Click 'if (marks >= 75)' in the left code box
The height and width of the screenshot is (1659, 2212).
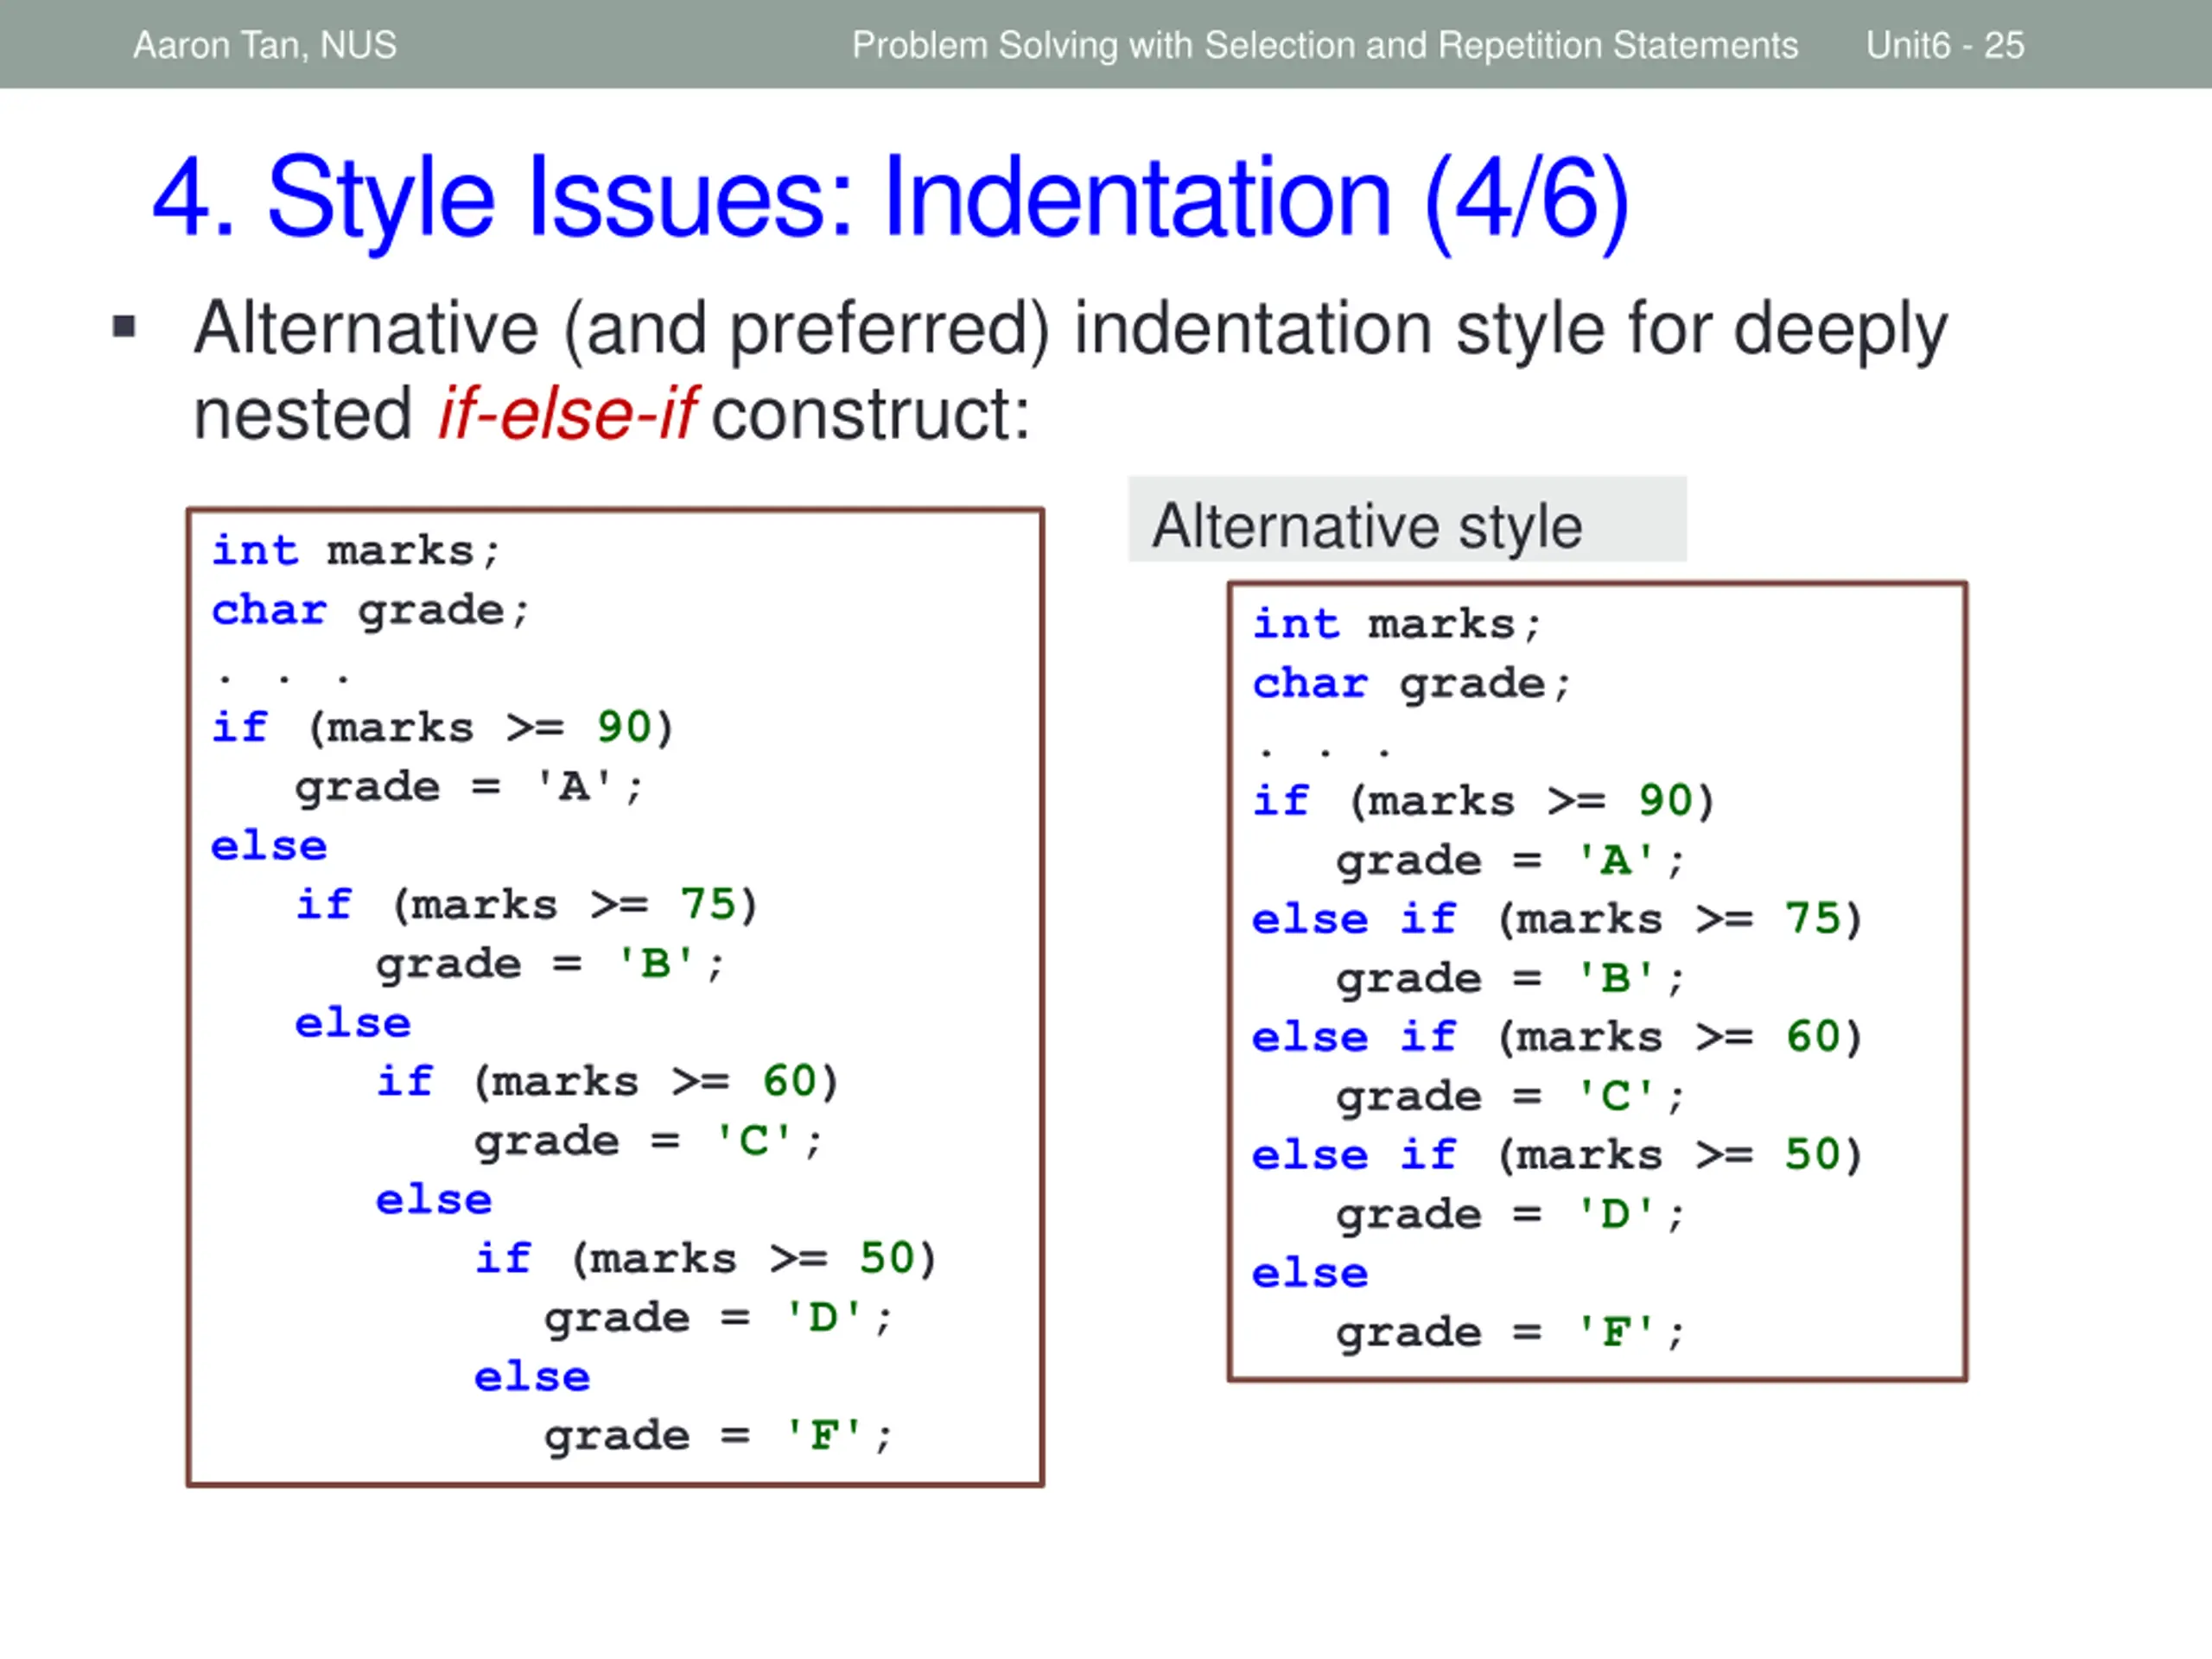tap(527, 905)
